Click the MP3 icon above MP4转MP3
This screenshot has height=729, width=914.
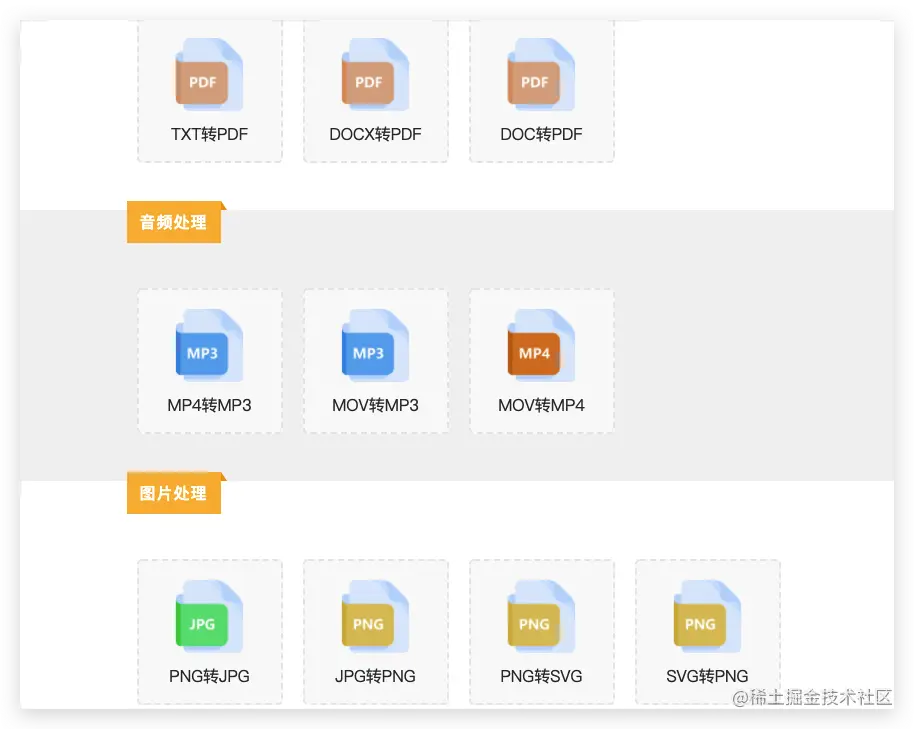(209, 346)
